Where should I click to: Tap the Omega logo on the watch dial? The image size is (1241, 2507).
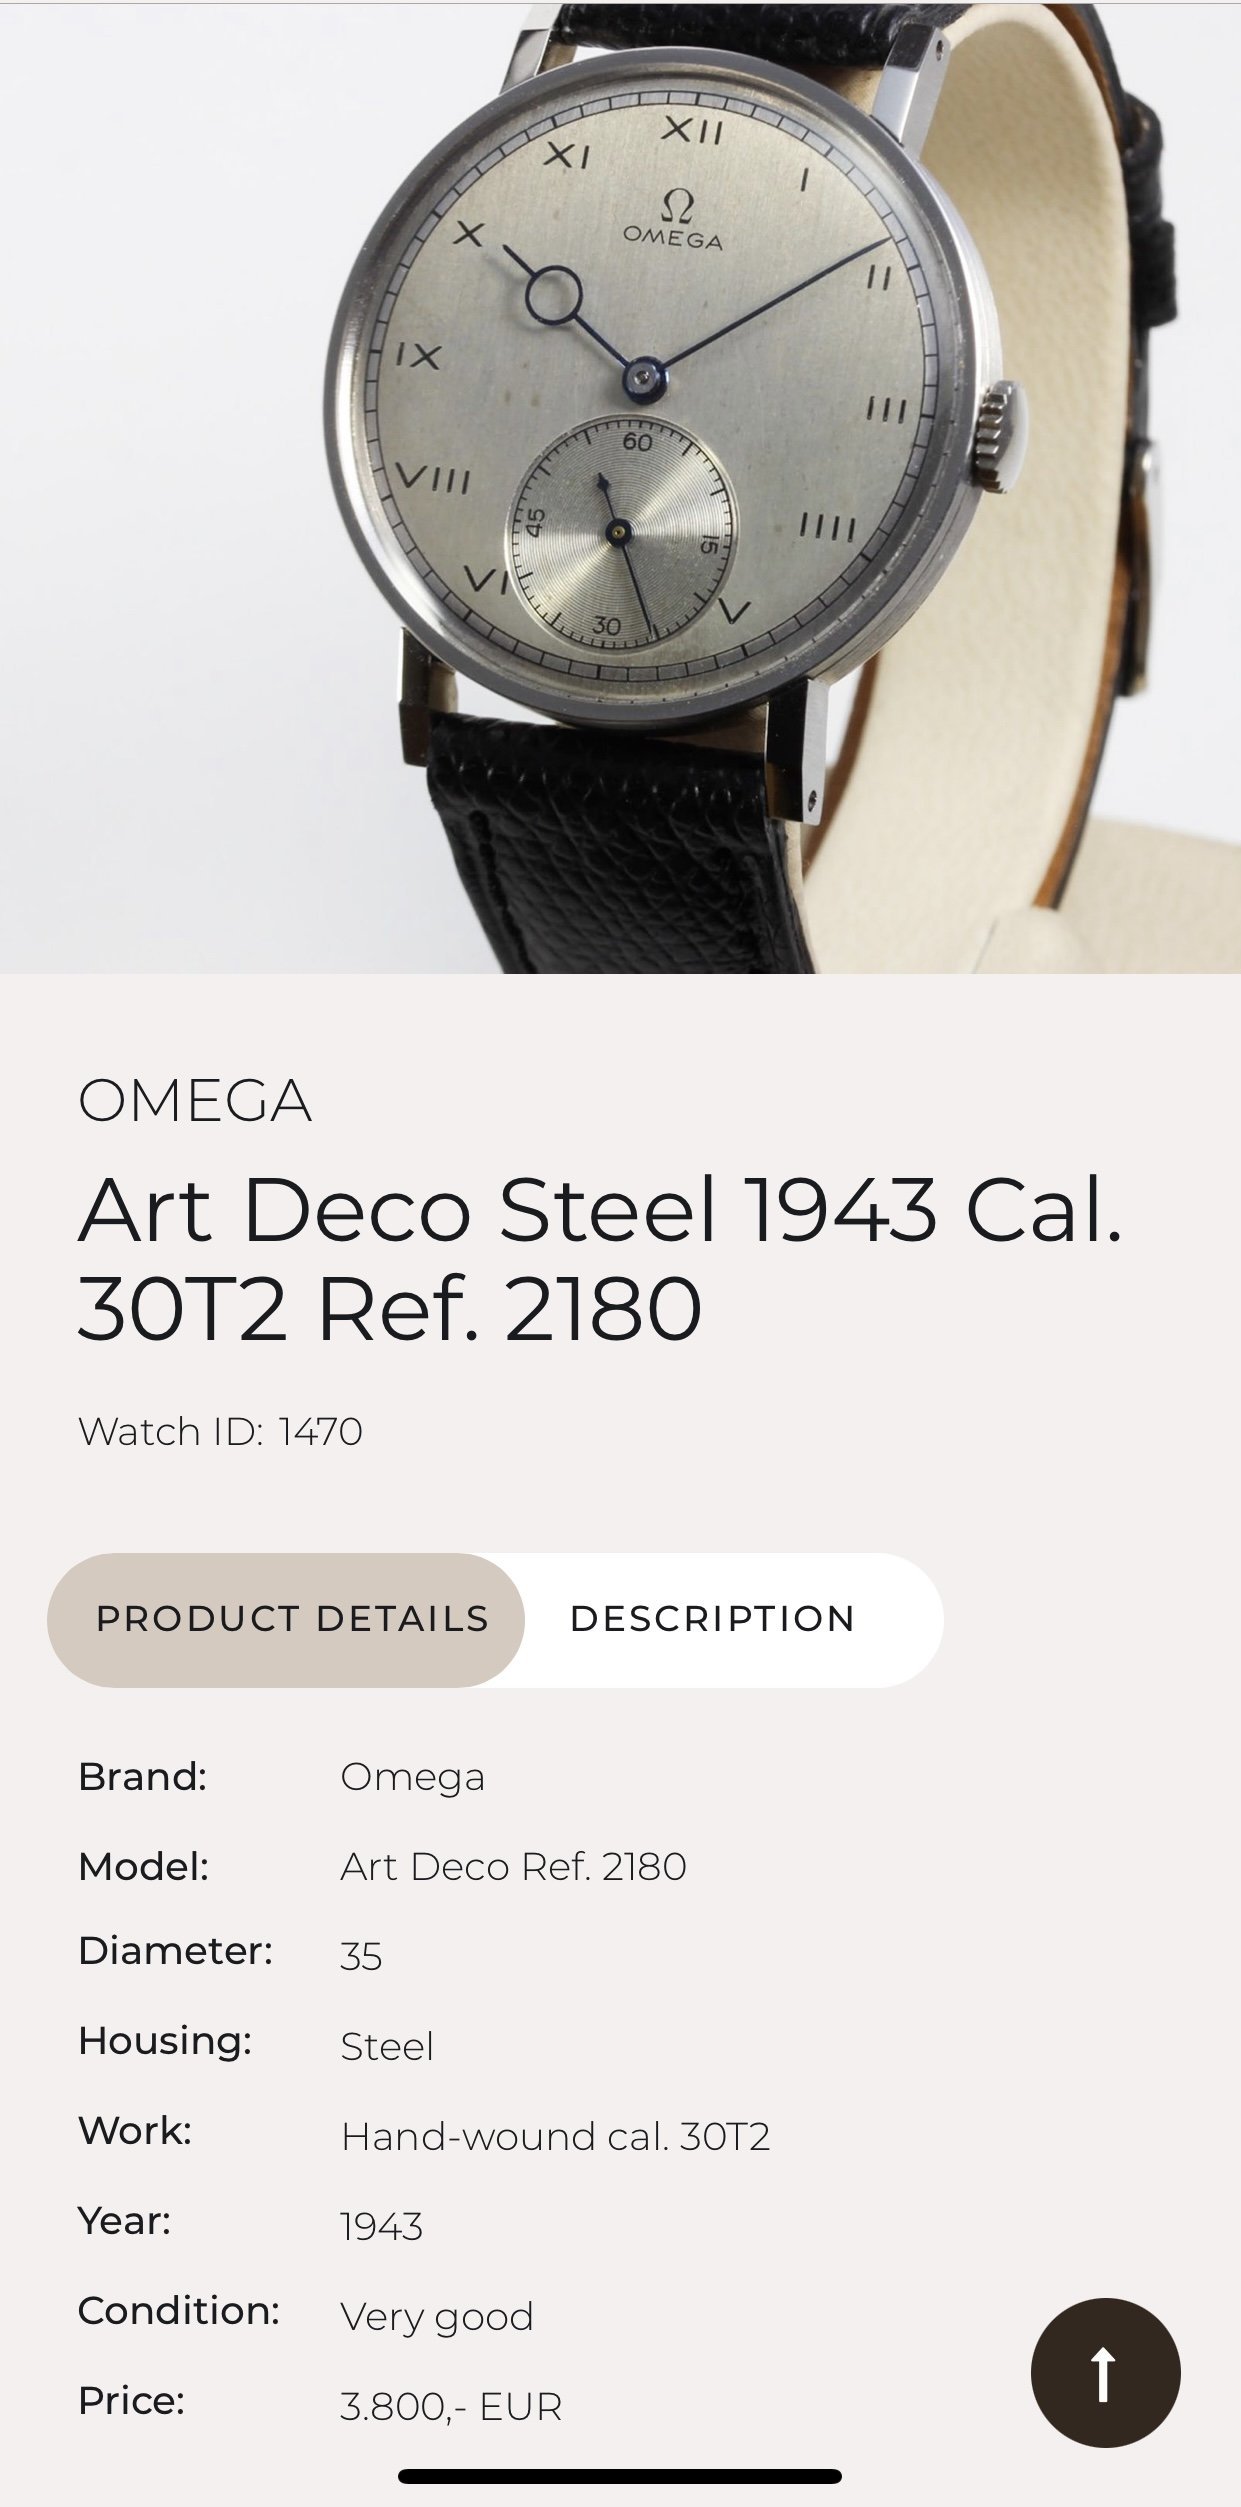[x=672, y=221]
